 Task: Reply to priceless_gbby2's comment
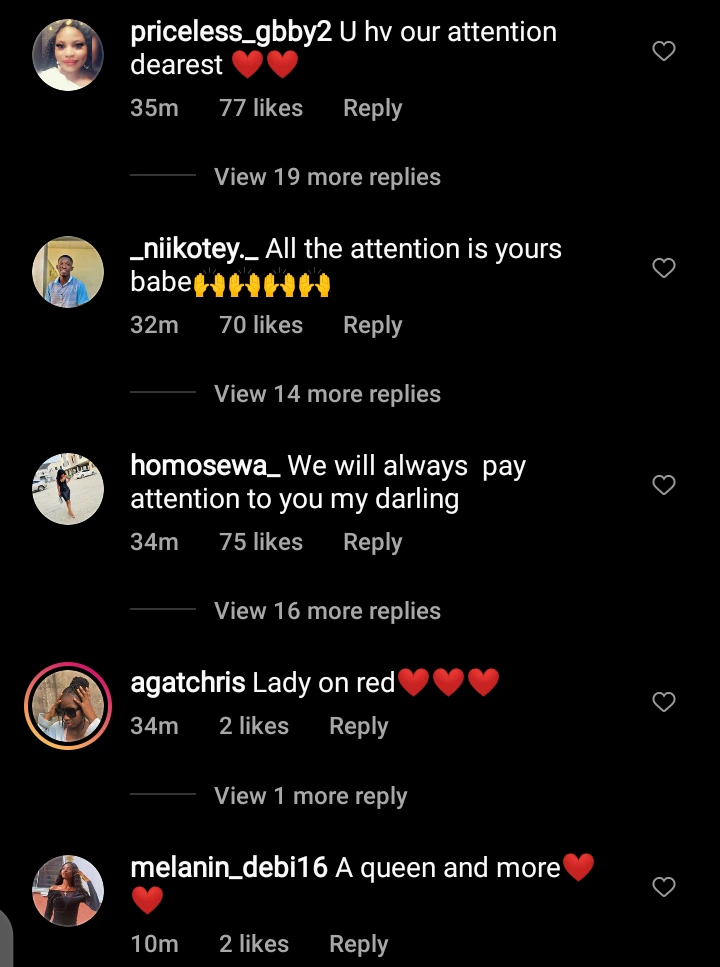[373, 109]
